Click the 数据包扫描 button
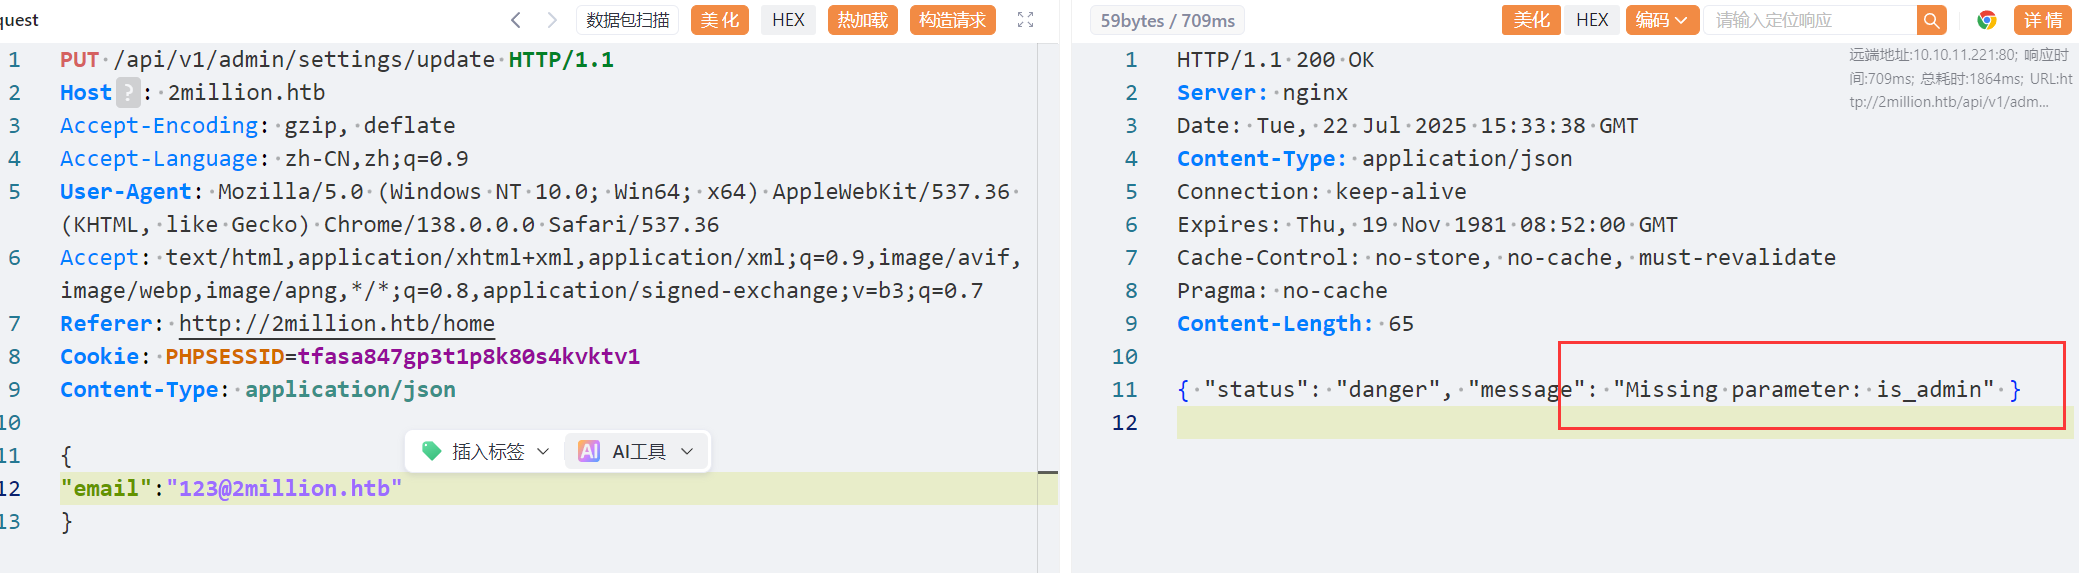The height and width of the screenshot is (573, 2079). [x=627, y=20]
